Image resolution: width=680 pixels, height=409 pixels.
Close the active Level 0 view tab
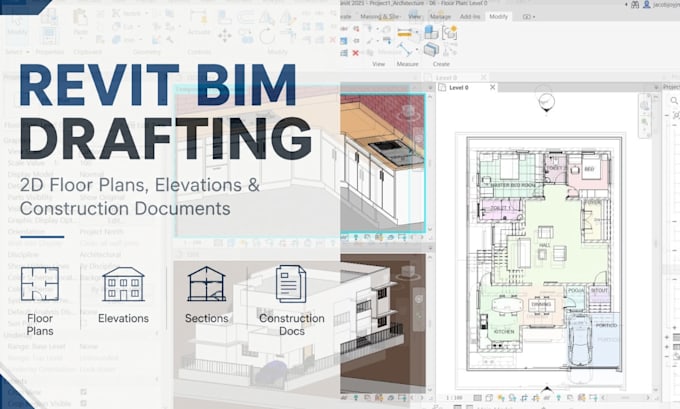point(492,87)
